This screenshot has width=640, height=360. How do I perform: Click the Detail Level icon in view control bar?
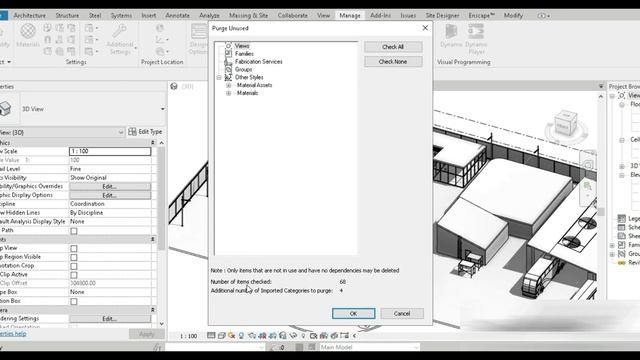(x=211, y=336)
